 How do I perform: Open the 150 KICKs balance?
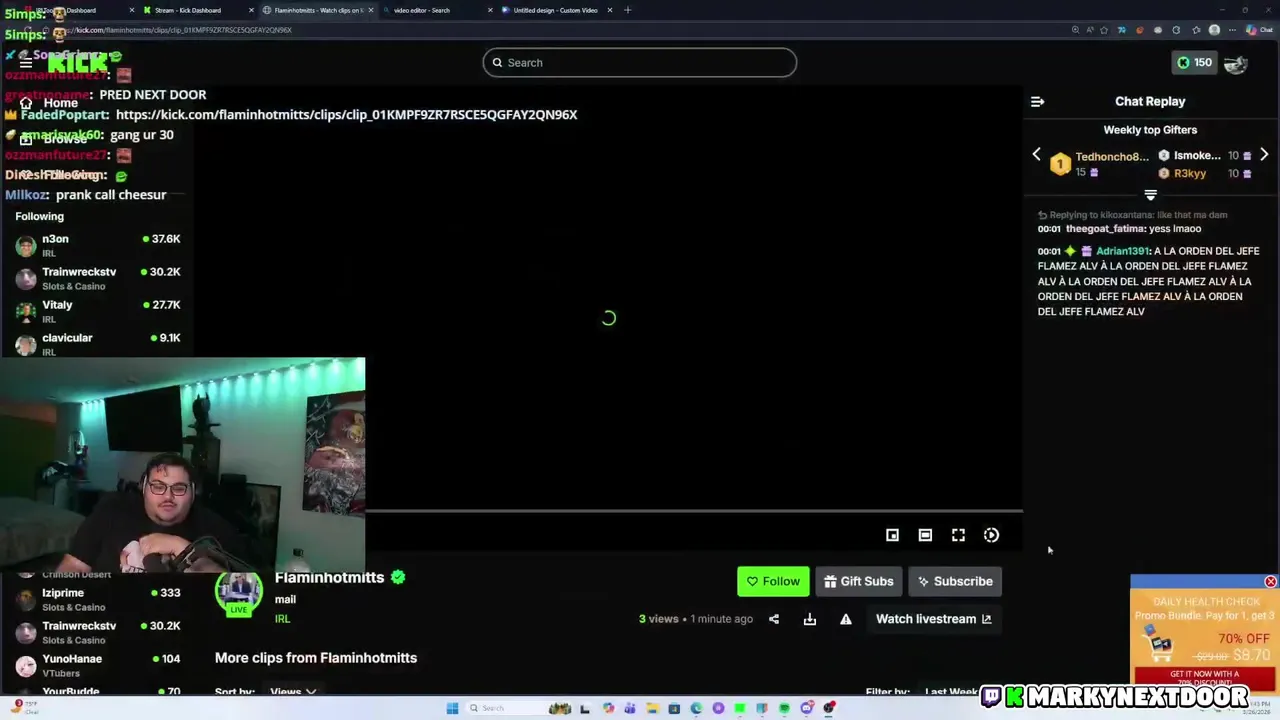pos(1194,63)
